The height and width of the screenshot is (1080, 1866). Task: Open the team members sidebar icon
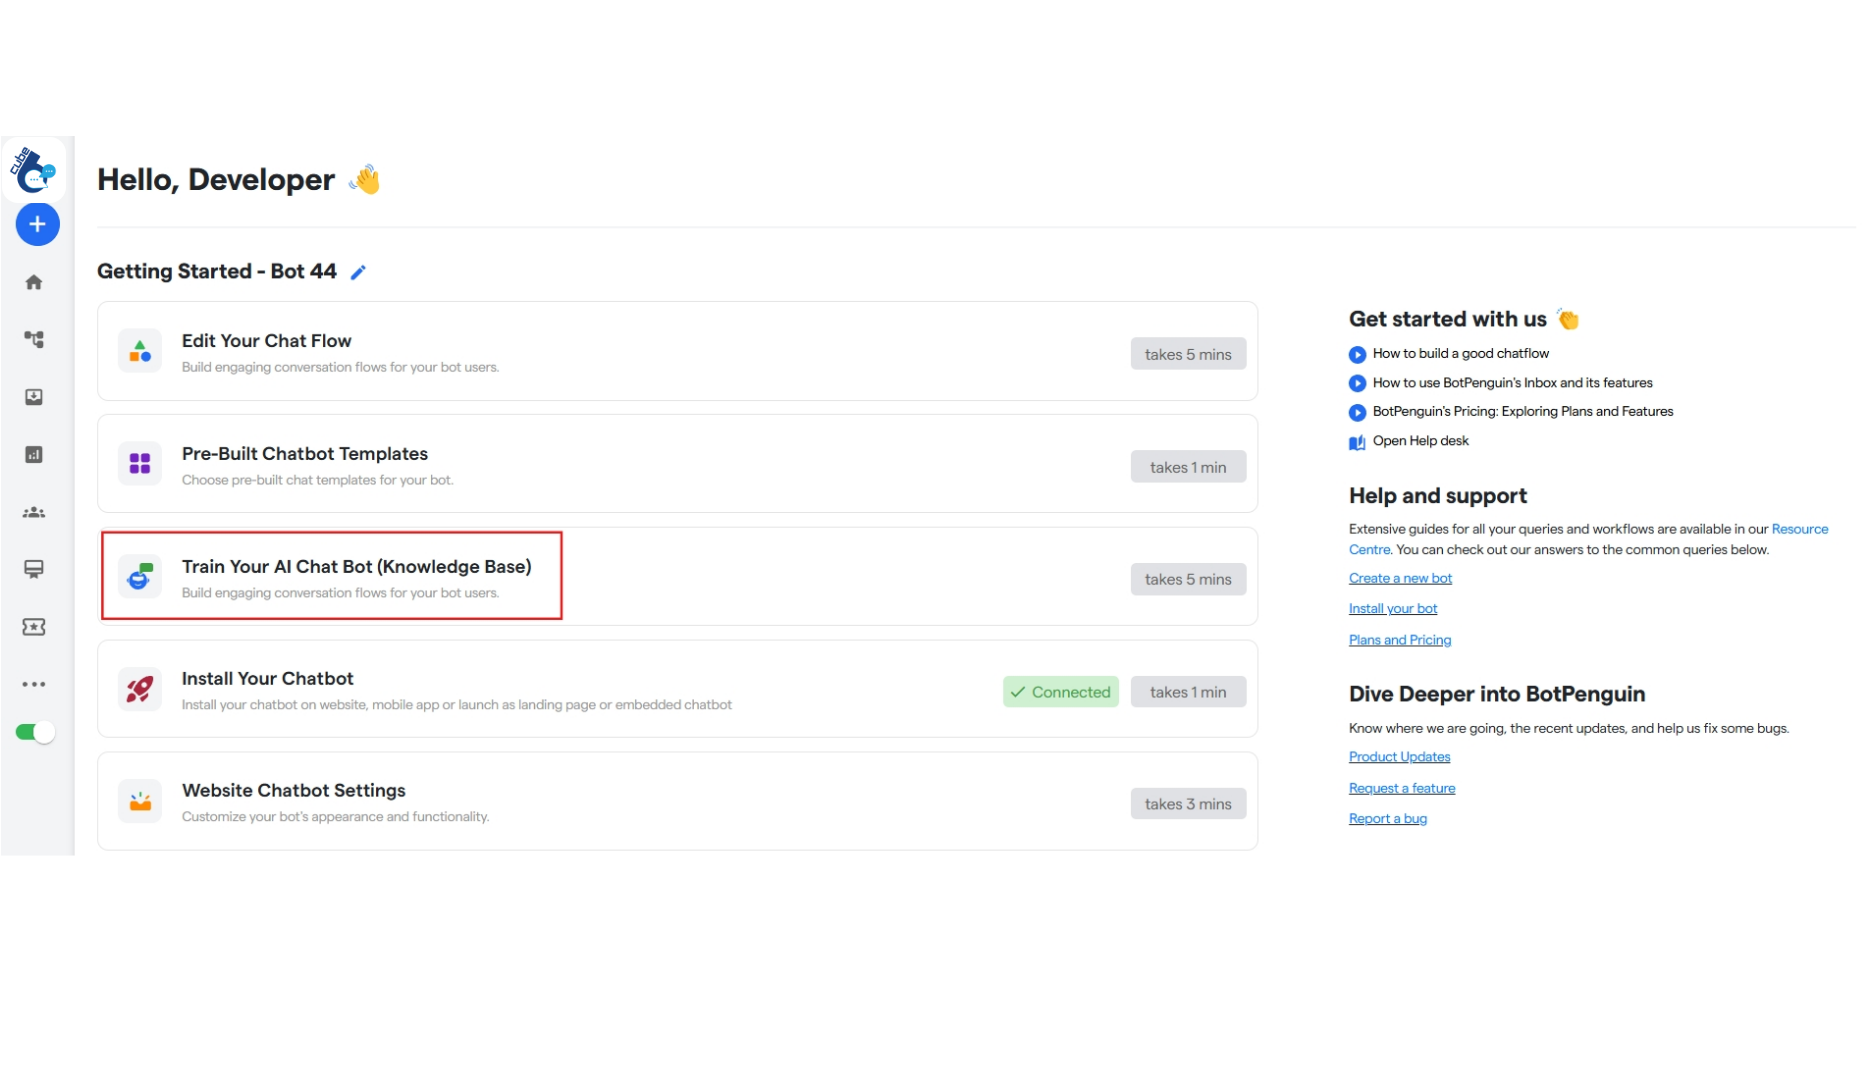(x=34, y=512)
